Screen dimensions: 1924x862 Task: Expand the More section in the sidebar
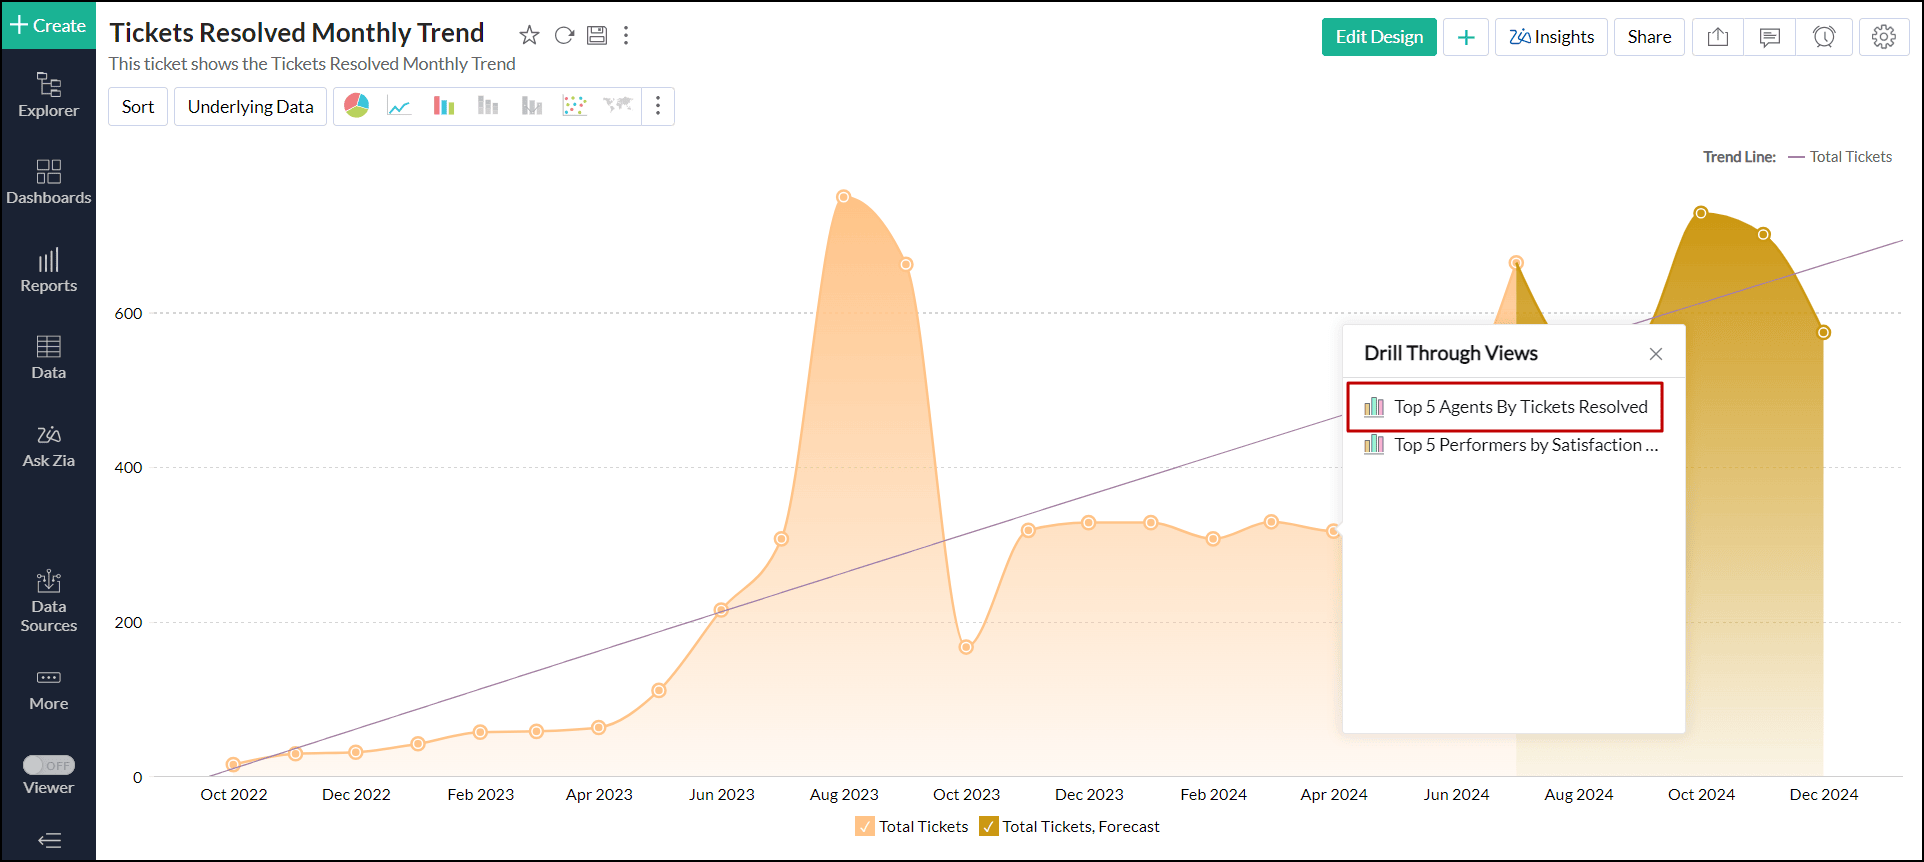(48, 689)
